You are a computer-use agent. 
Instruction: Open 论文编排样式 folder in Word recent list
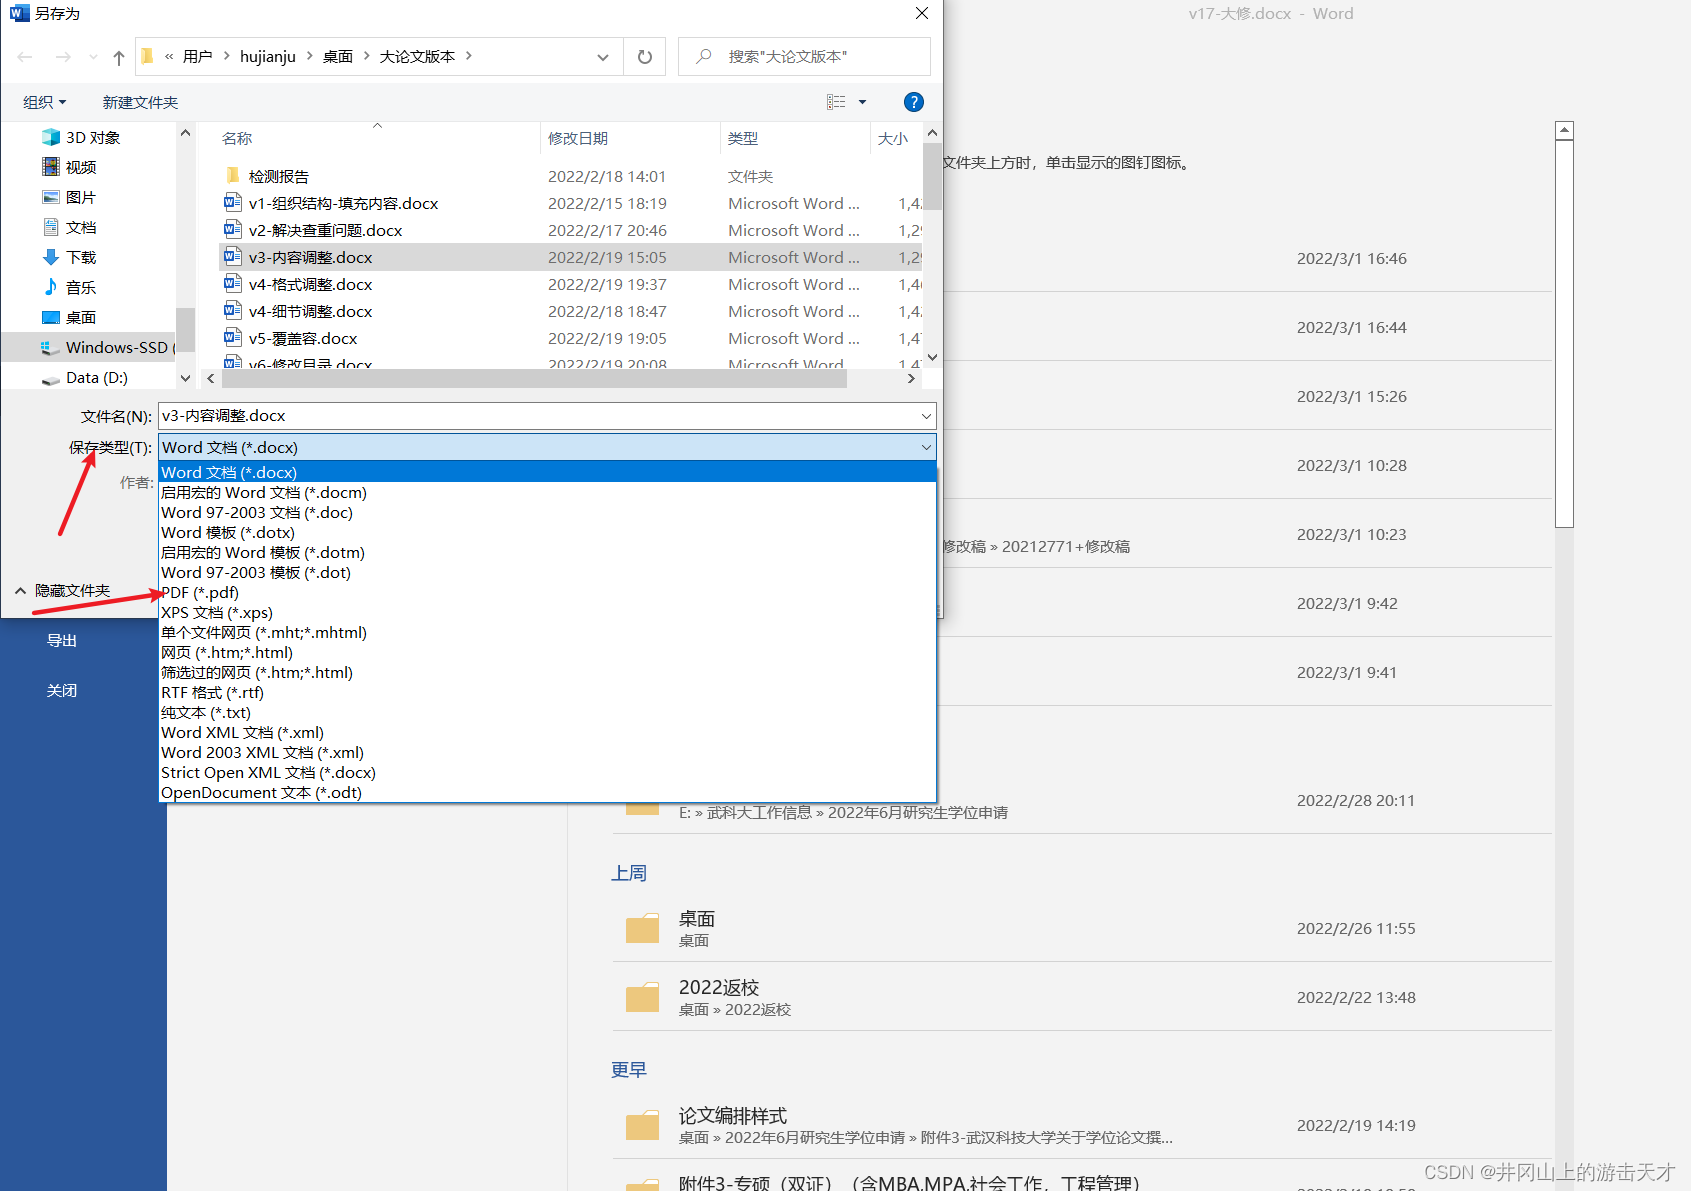[x=1082, y=1125]
